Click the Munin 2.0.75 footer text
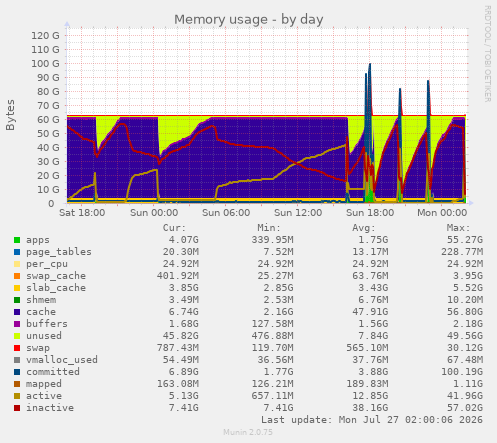The height and width of the screenshot is (443, 497). (x=248, y=432)
